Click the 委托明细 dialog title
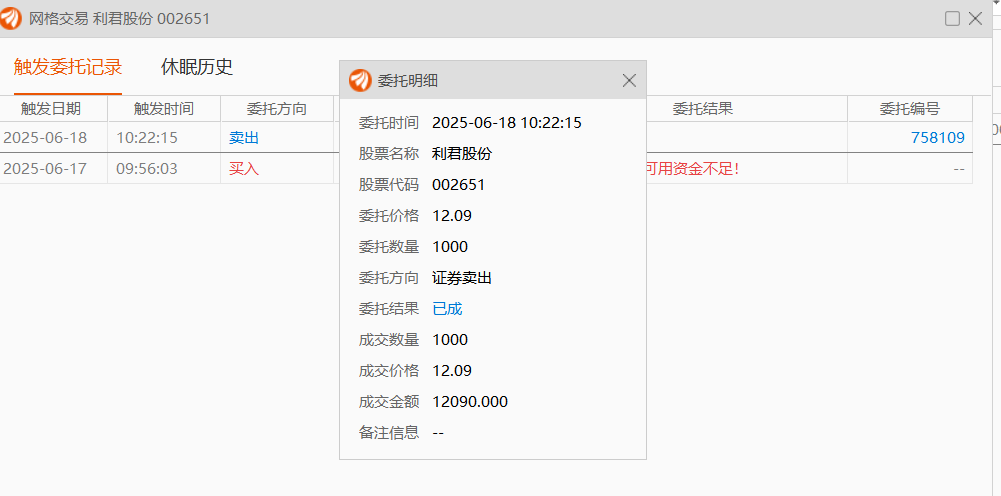This screenshot has height=496, width=1001. (x=408, y=80)
